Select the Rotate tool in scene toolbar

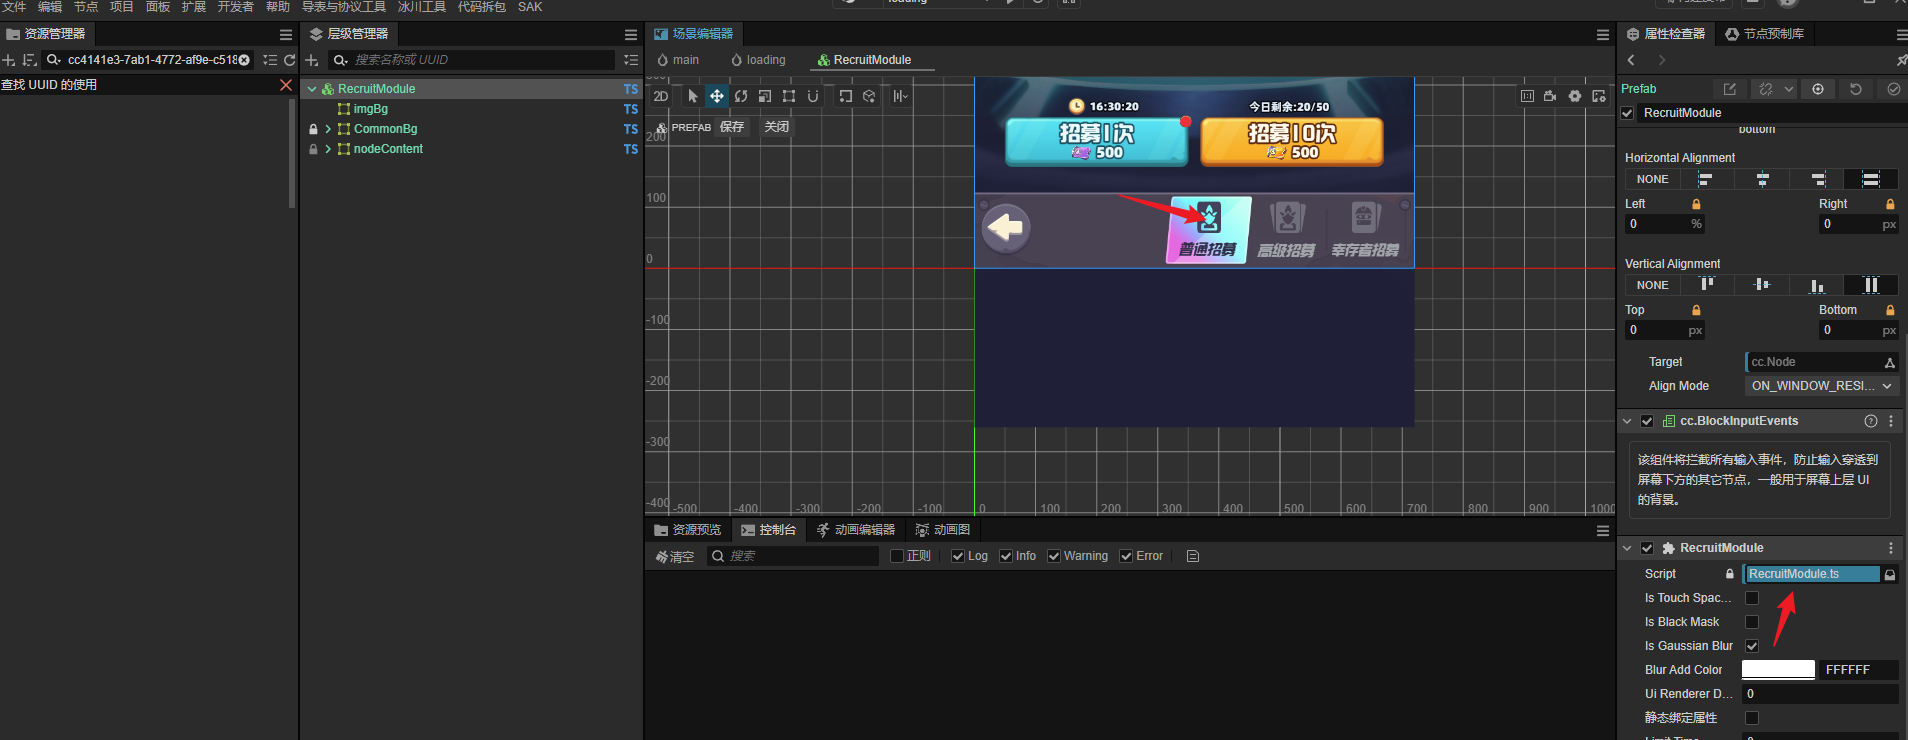click(x=741, y=96)
